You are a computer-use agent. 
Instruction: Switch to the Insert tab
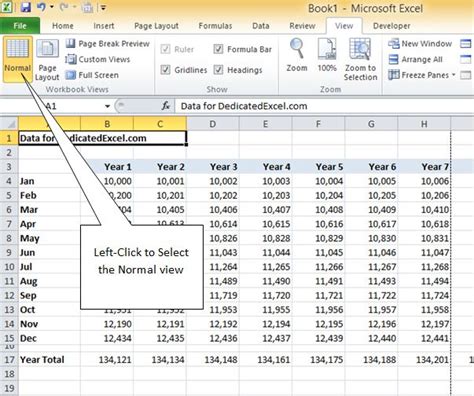[104, 26]
